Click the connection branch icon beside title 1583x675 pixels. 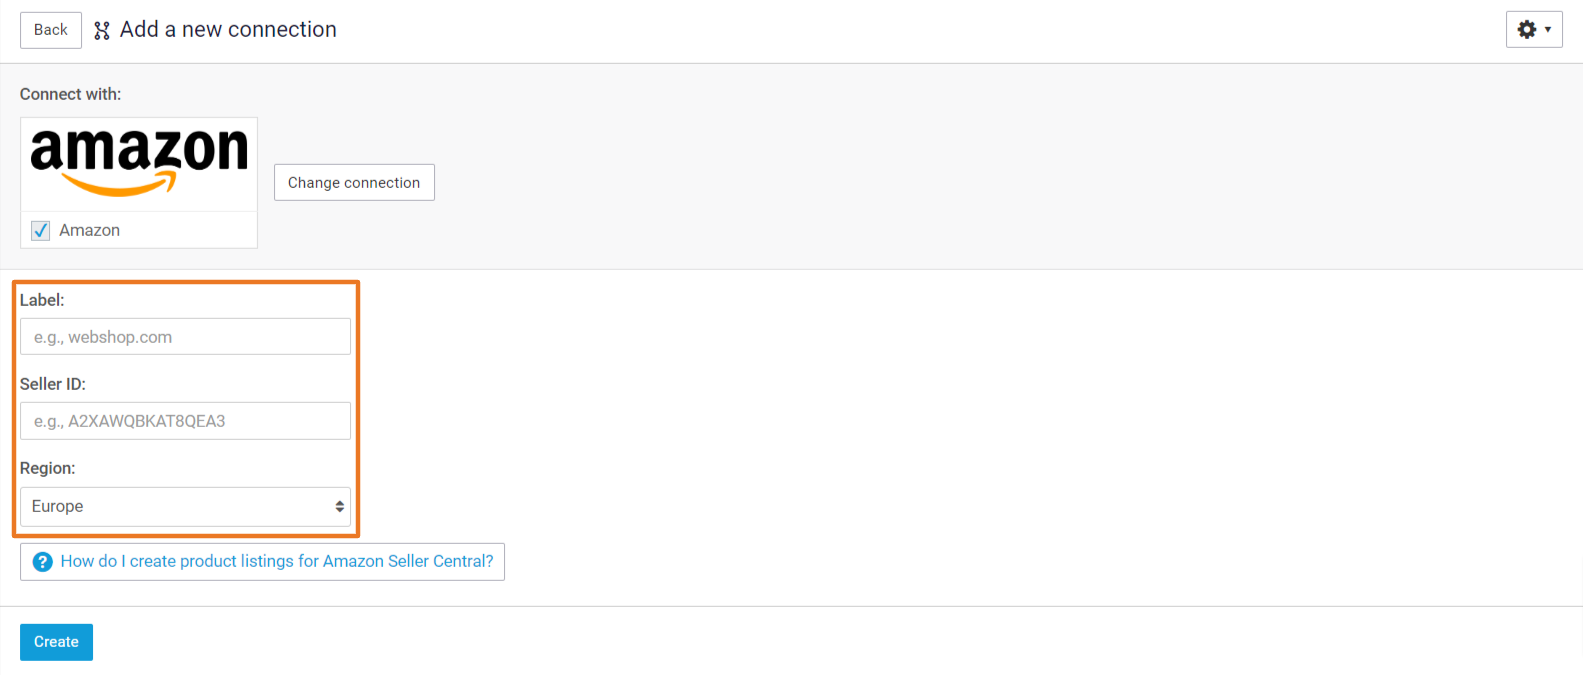tap(102, 31)
